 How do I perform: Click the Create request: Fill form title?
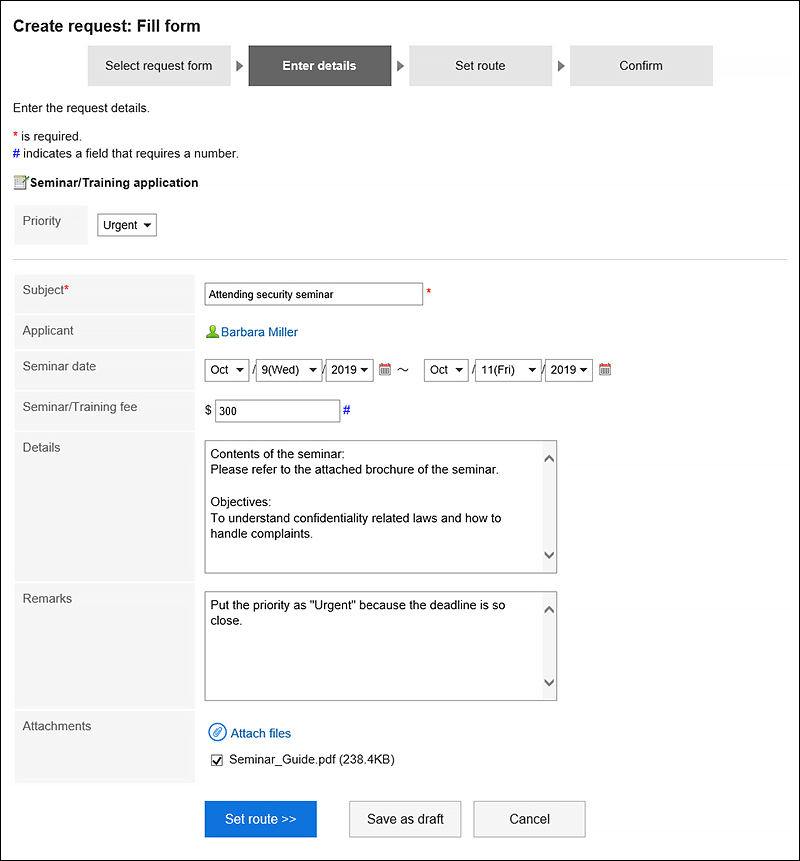(107, 26)
